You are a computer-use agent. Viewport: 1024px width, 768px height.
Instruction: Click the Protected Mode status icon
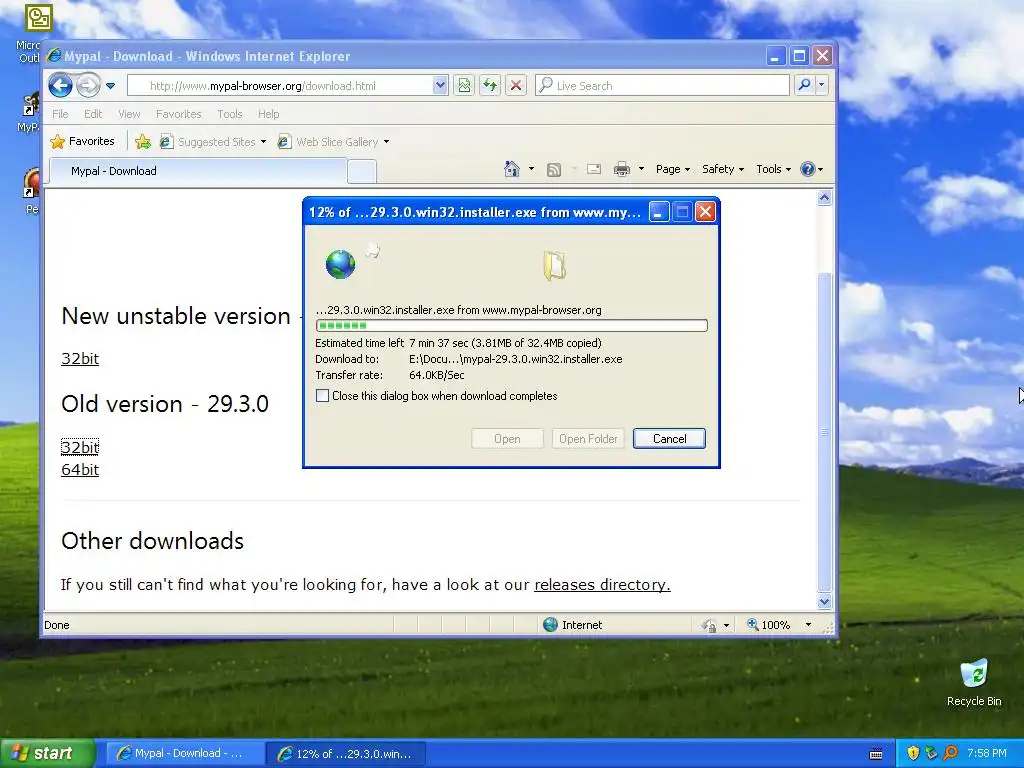710,625
